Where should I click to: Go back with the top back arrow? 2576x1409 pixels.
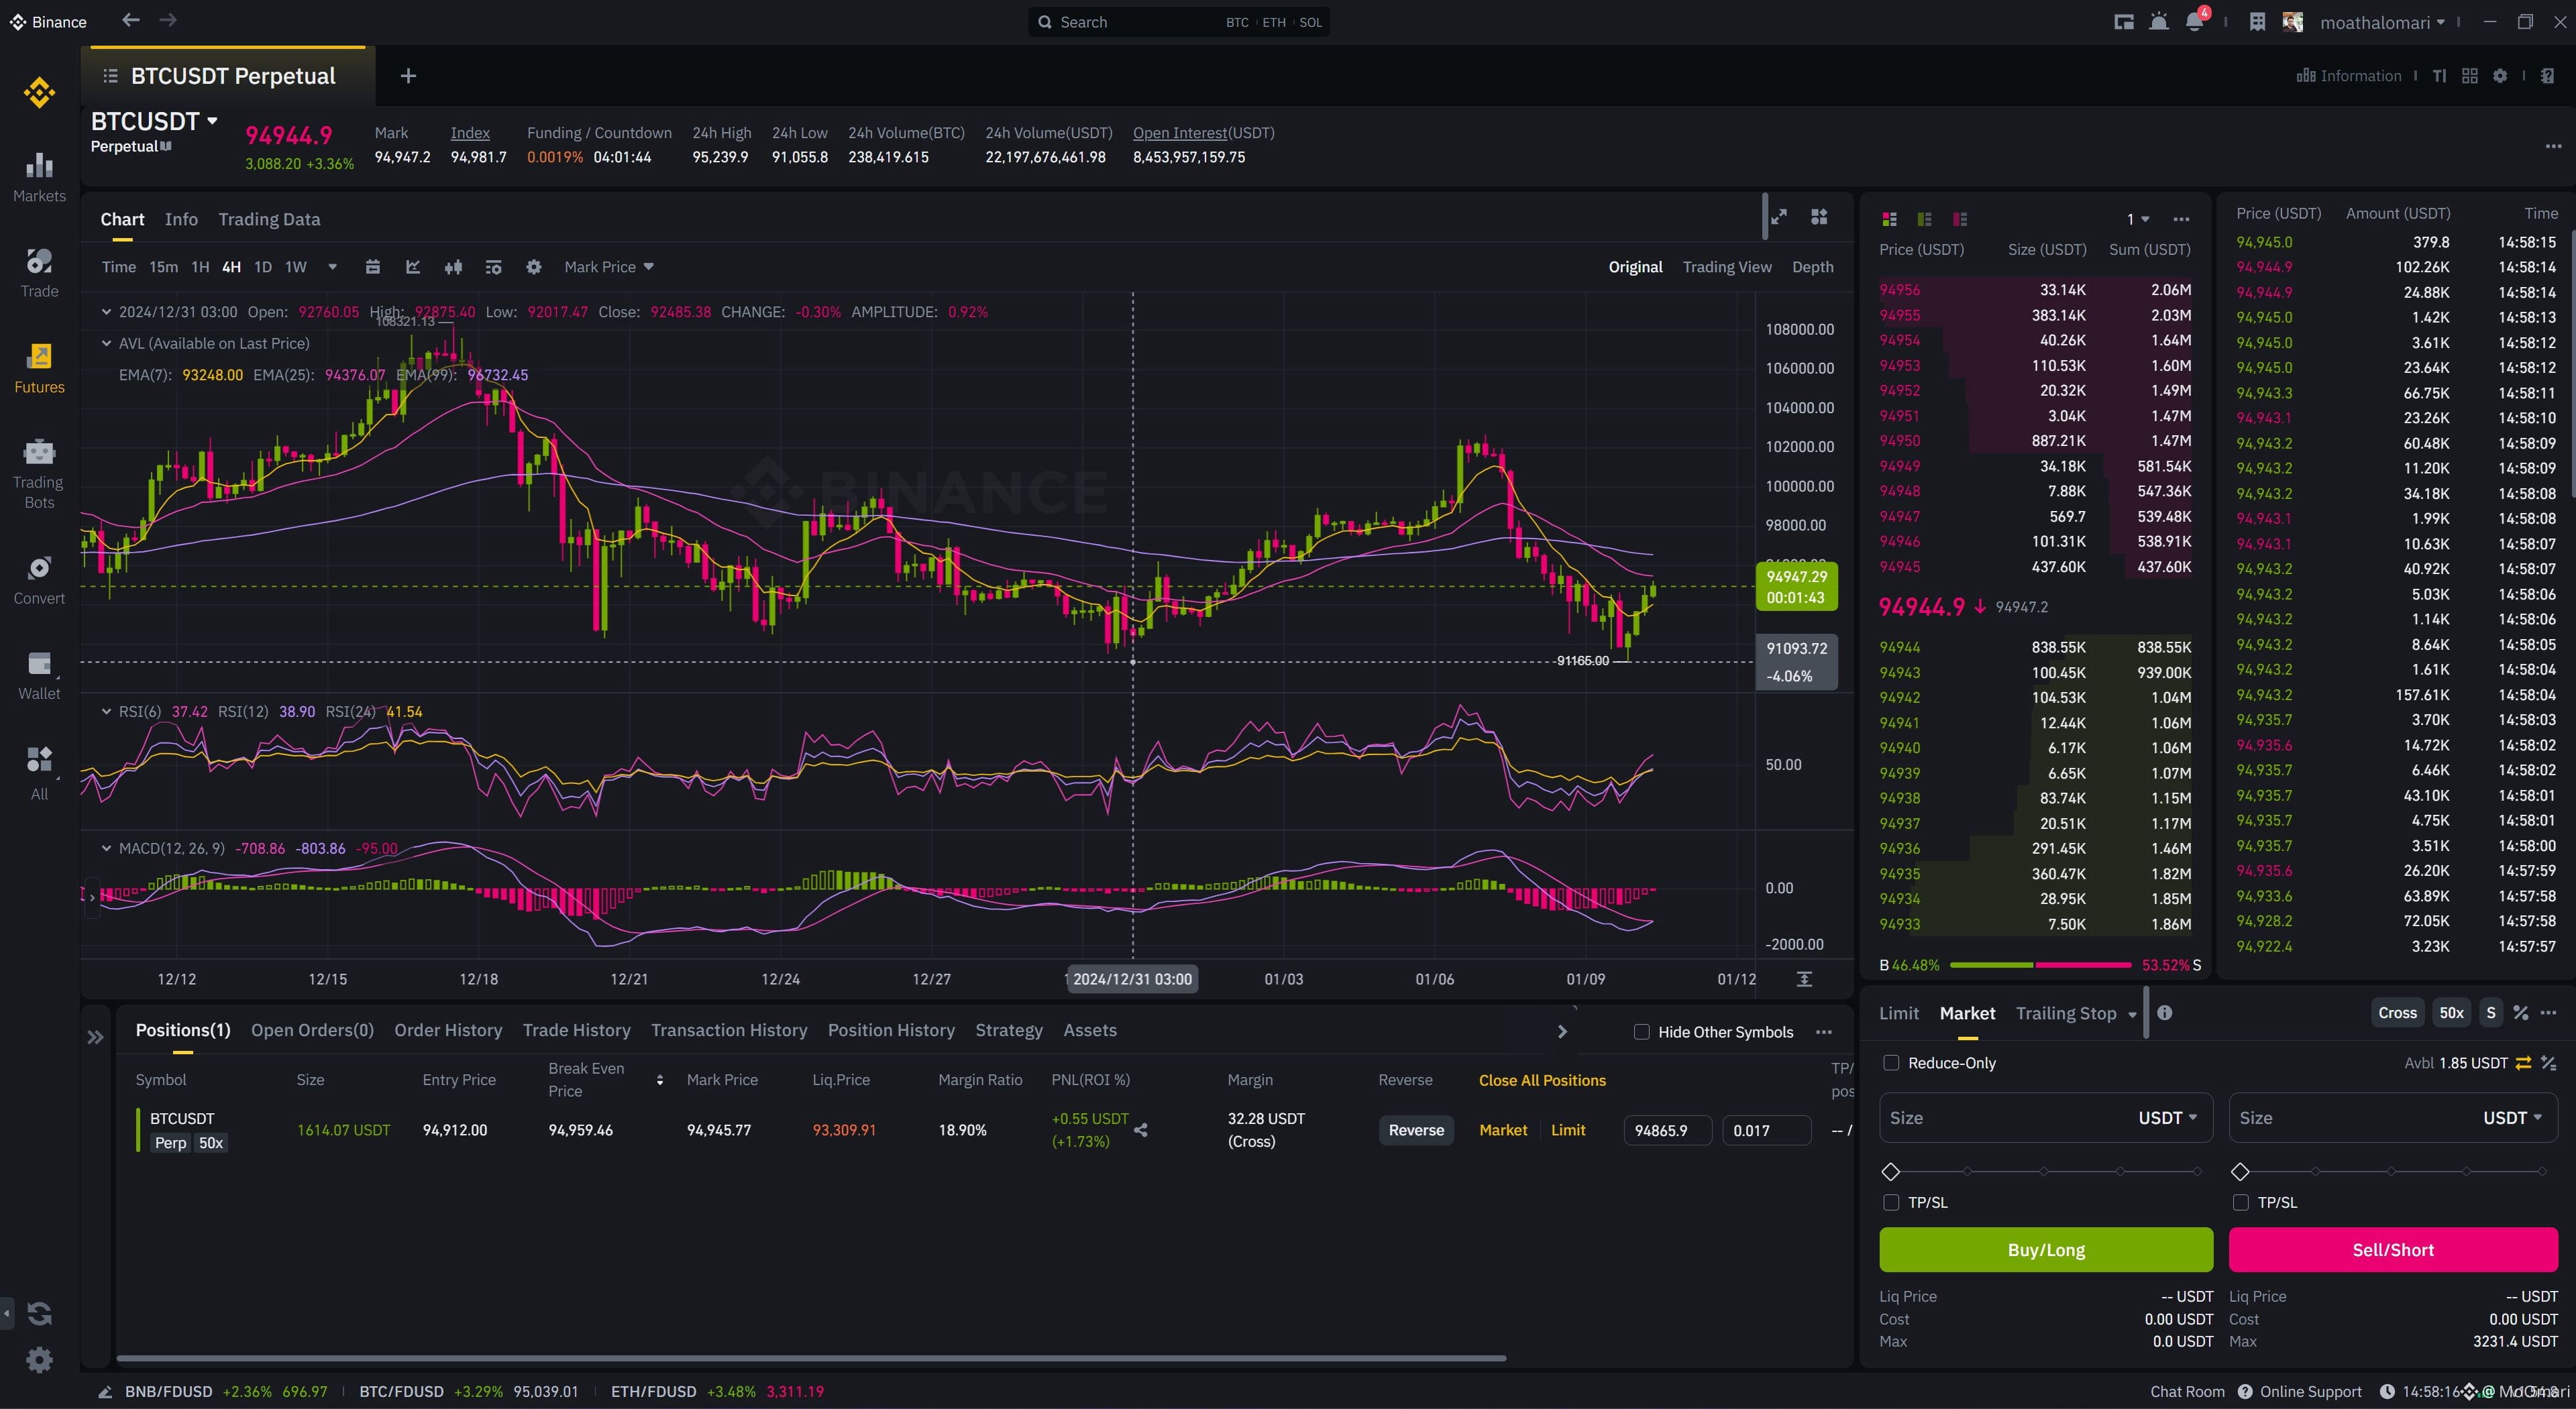[x=130, y=20]
